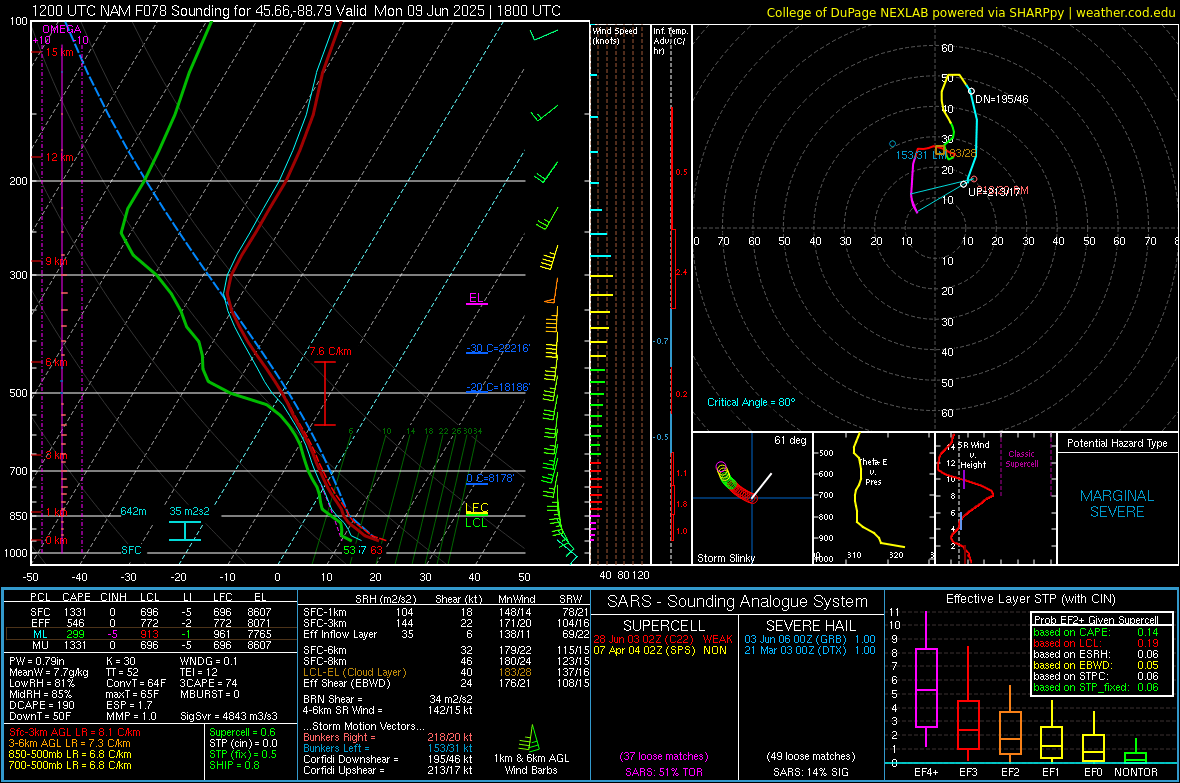Click the 7.6 C/km lapse rate label
The height and width of the screenshot is (783, 1180).
[x=330, y=351]
